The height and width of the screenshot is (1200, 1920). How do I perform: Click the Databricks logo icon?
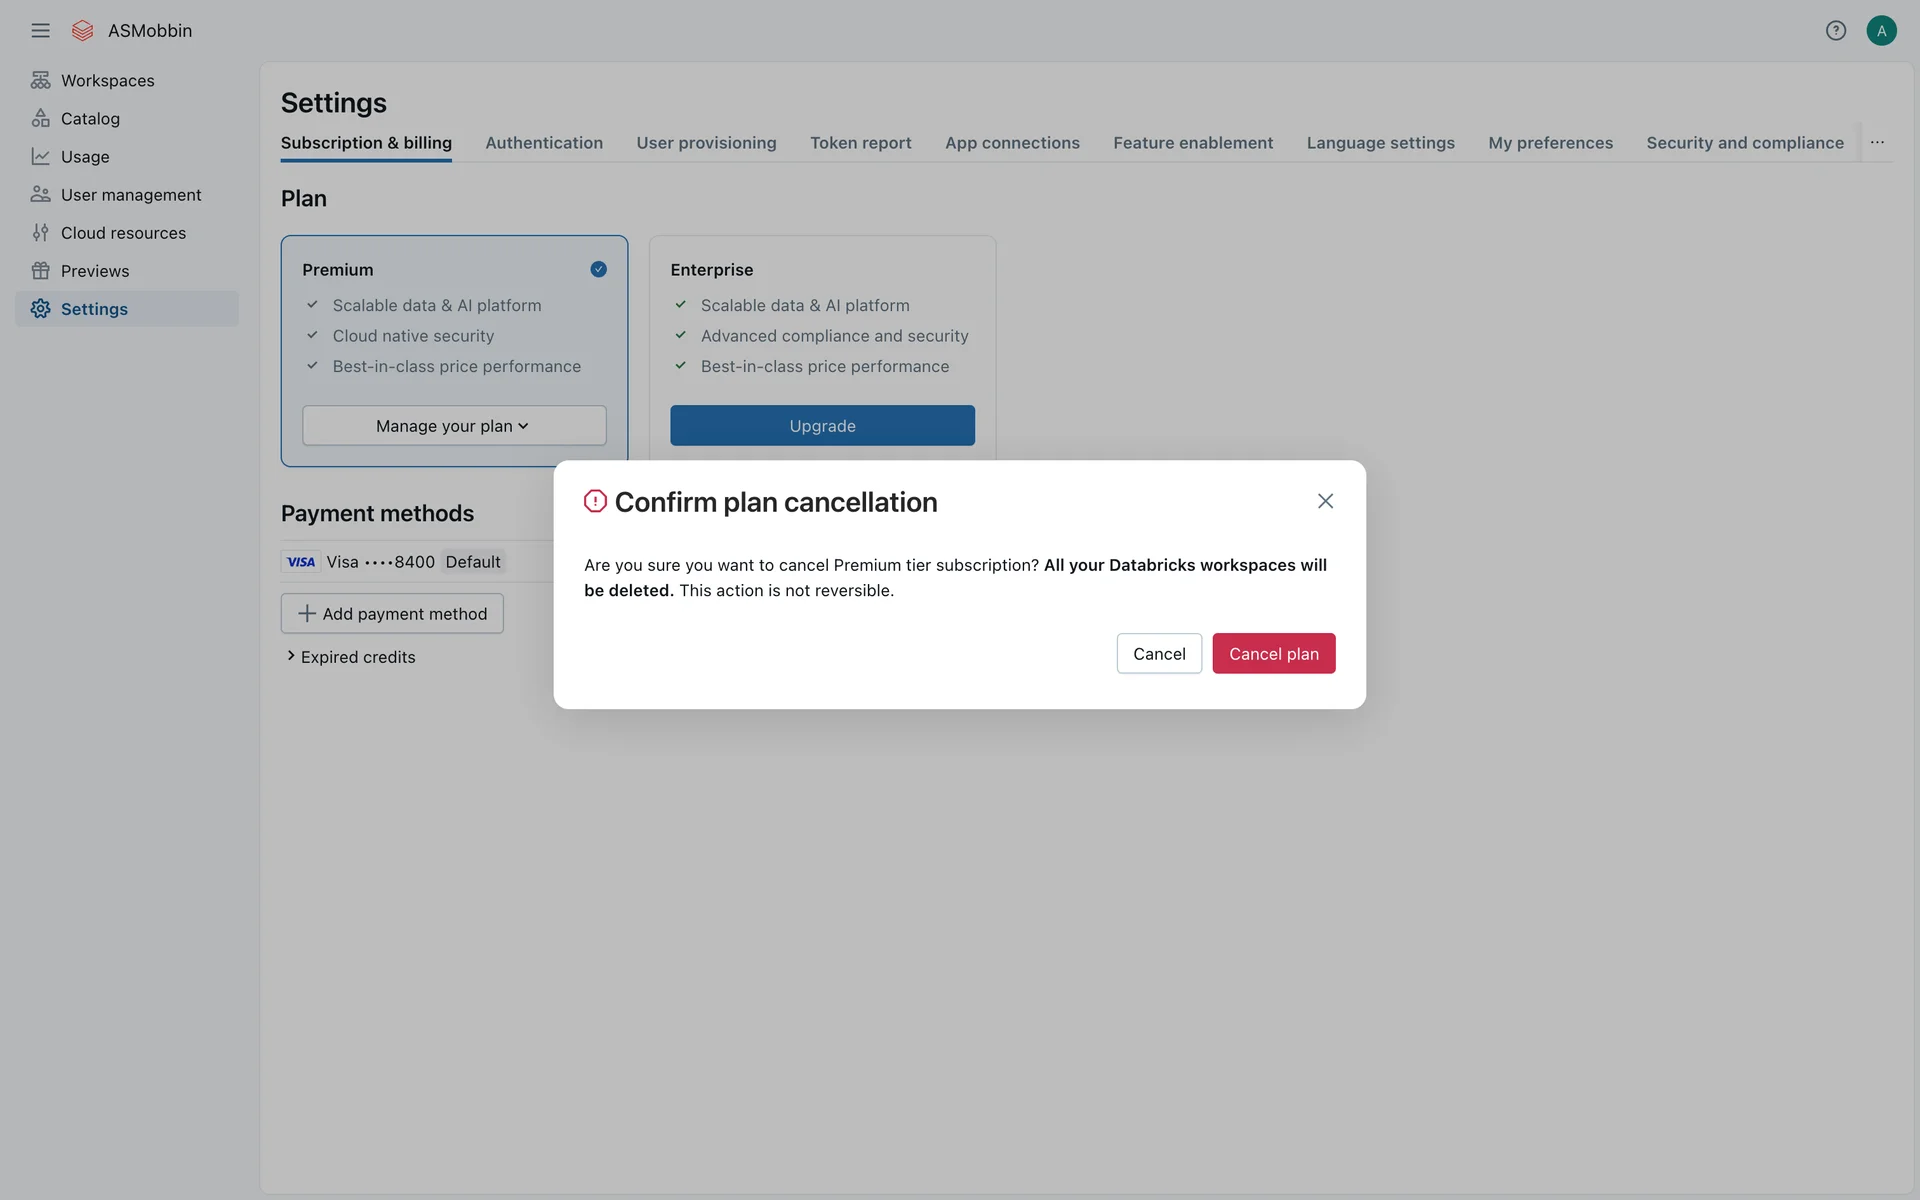pyautogui.click(x=83, y=30)
